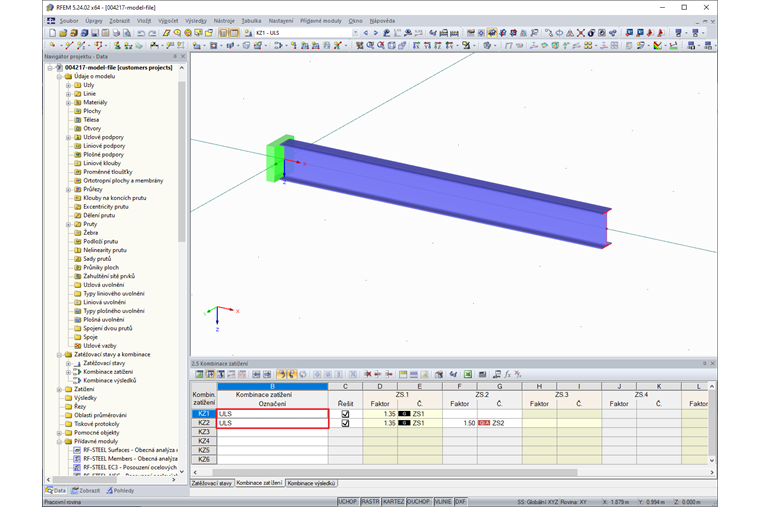Undo the last action
760x507 pixels.
[141, 33]
